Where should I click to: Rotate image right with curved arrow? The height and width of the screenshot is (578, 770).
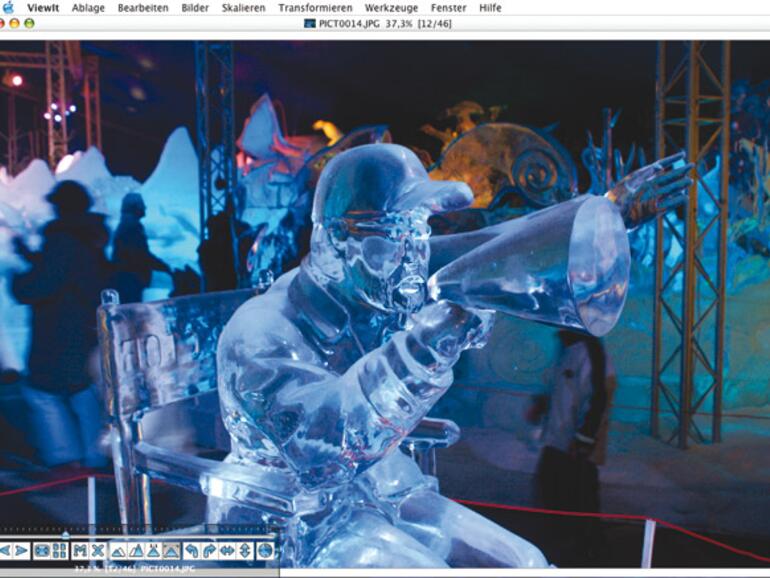(209, 550)
